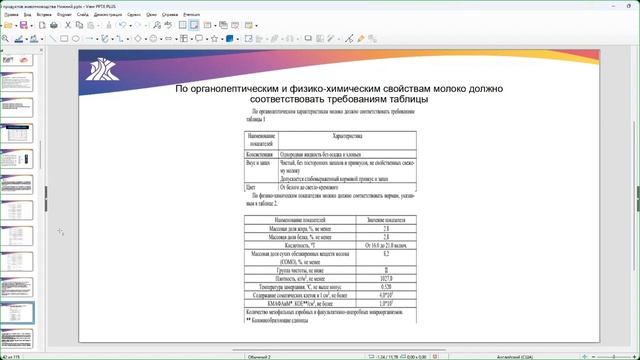Toggle Glue Points editing

pos(361,39)
